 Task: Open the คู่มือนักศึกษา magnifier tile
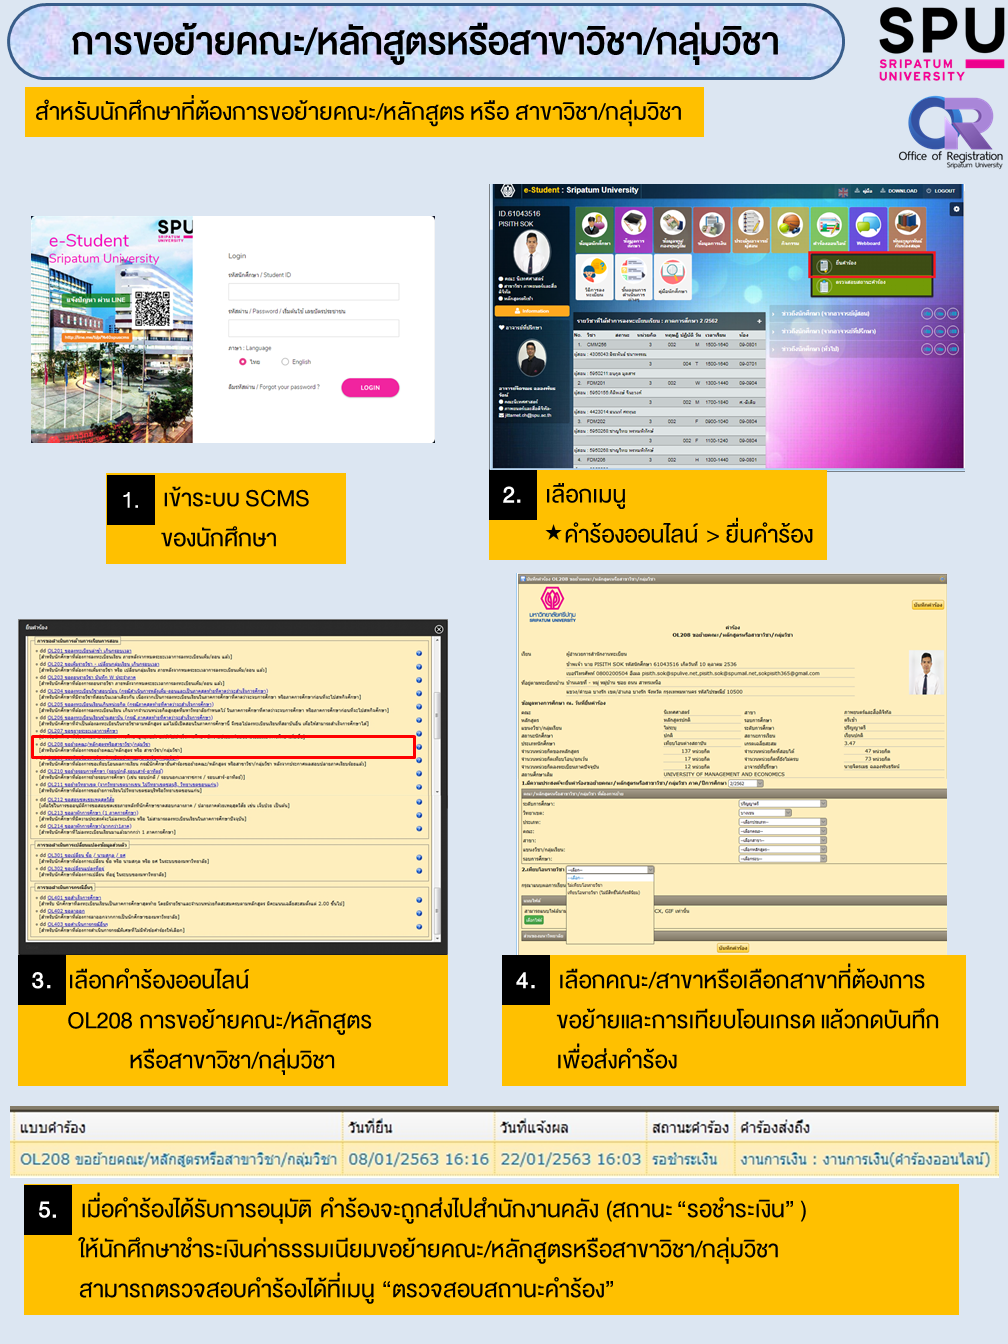(x=672, y=277)
